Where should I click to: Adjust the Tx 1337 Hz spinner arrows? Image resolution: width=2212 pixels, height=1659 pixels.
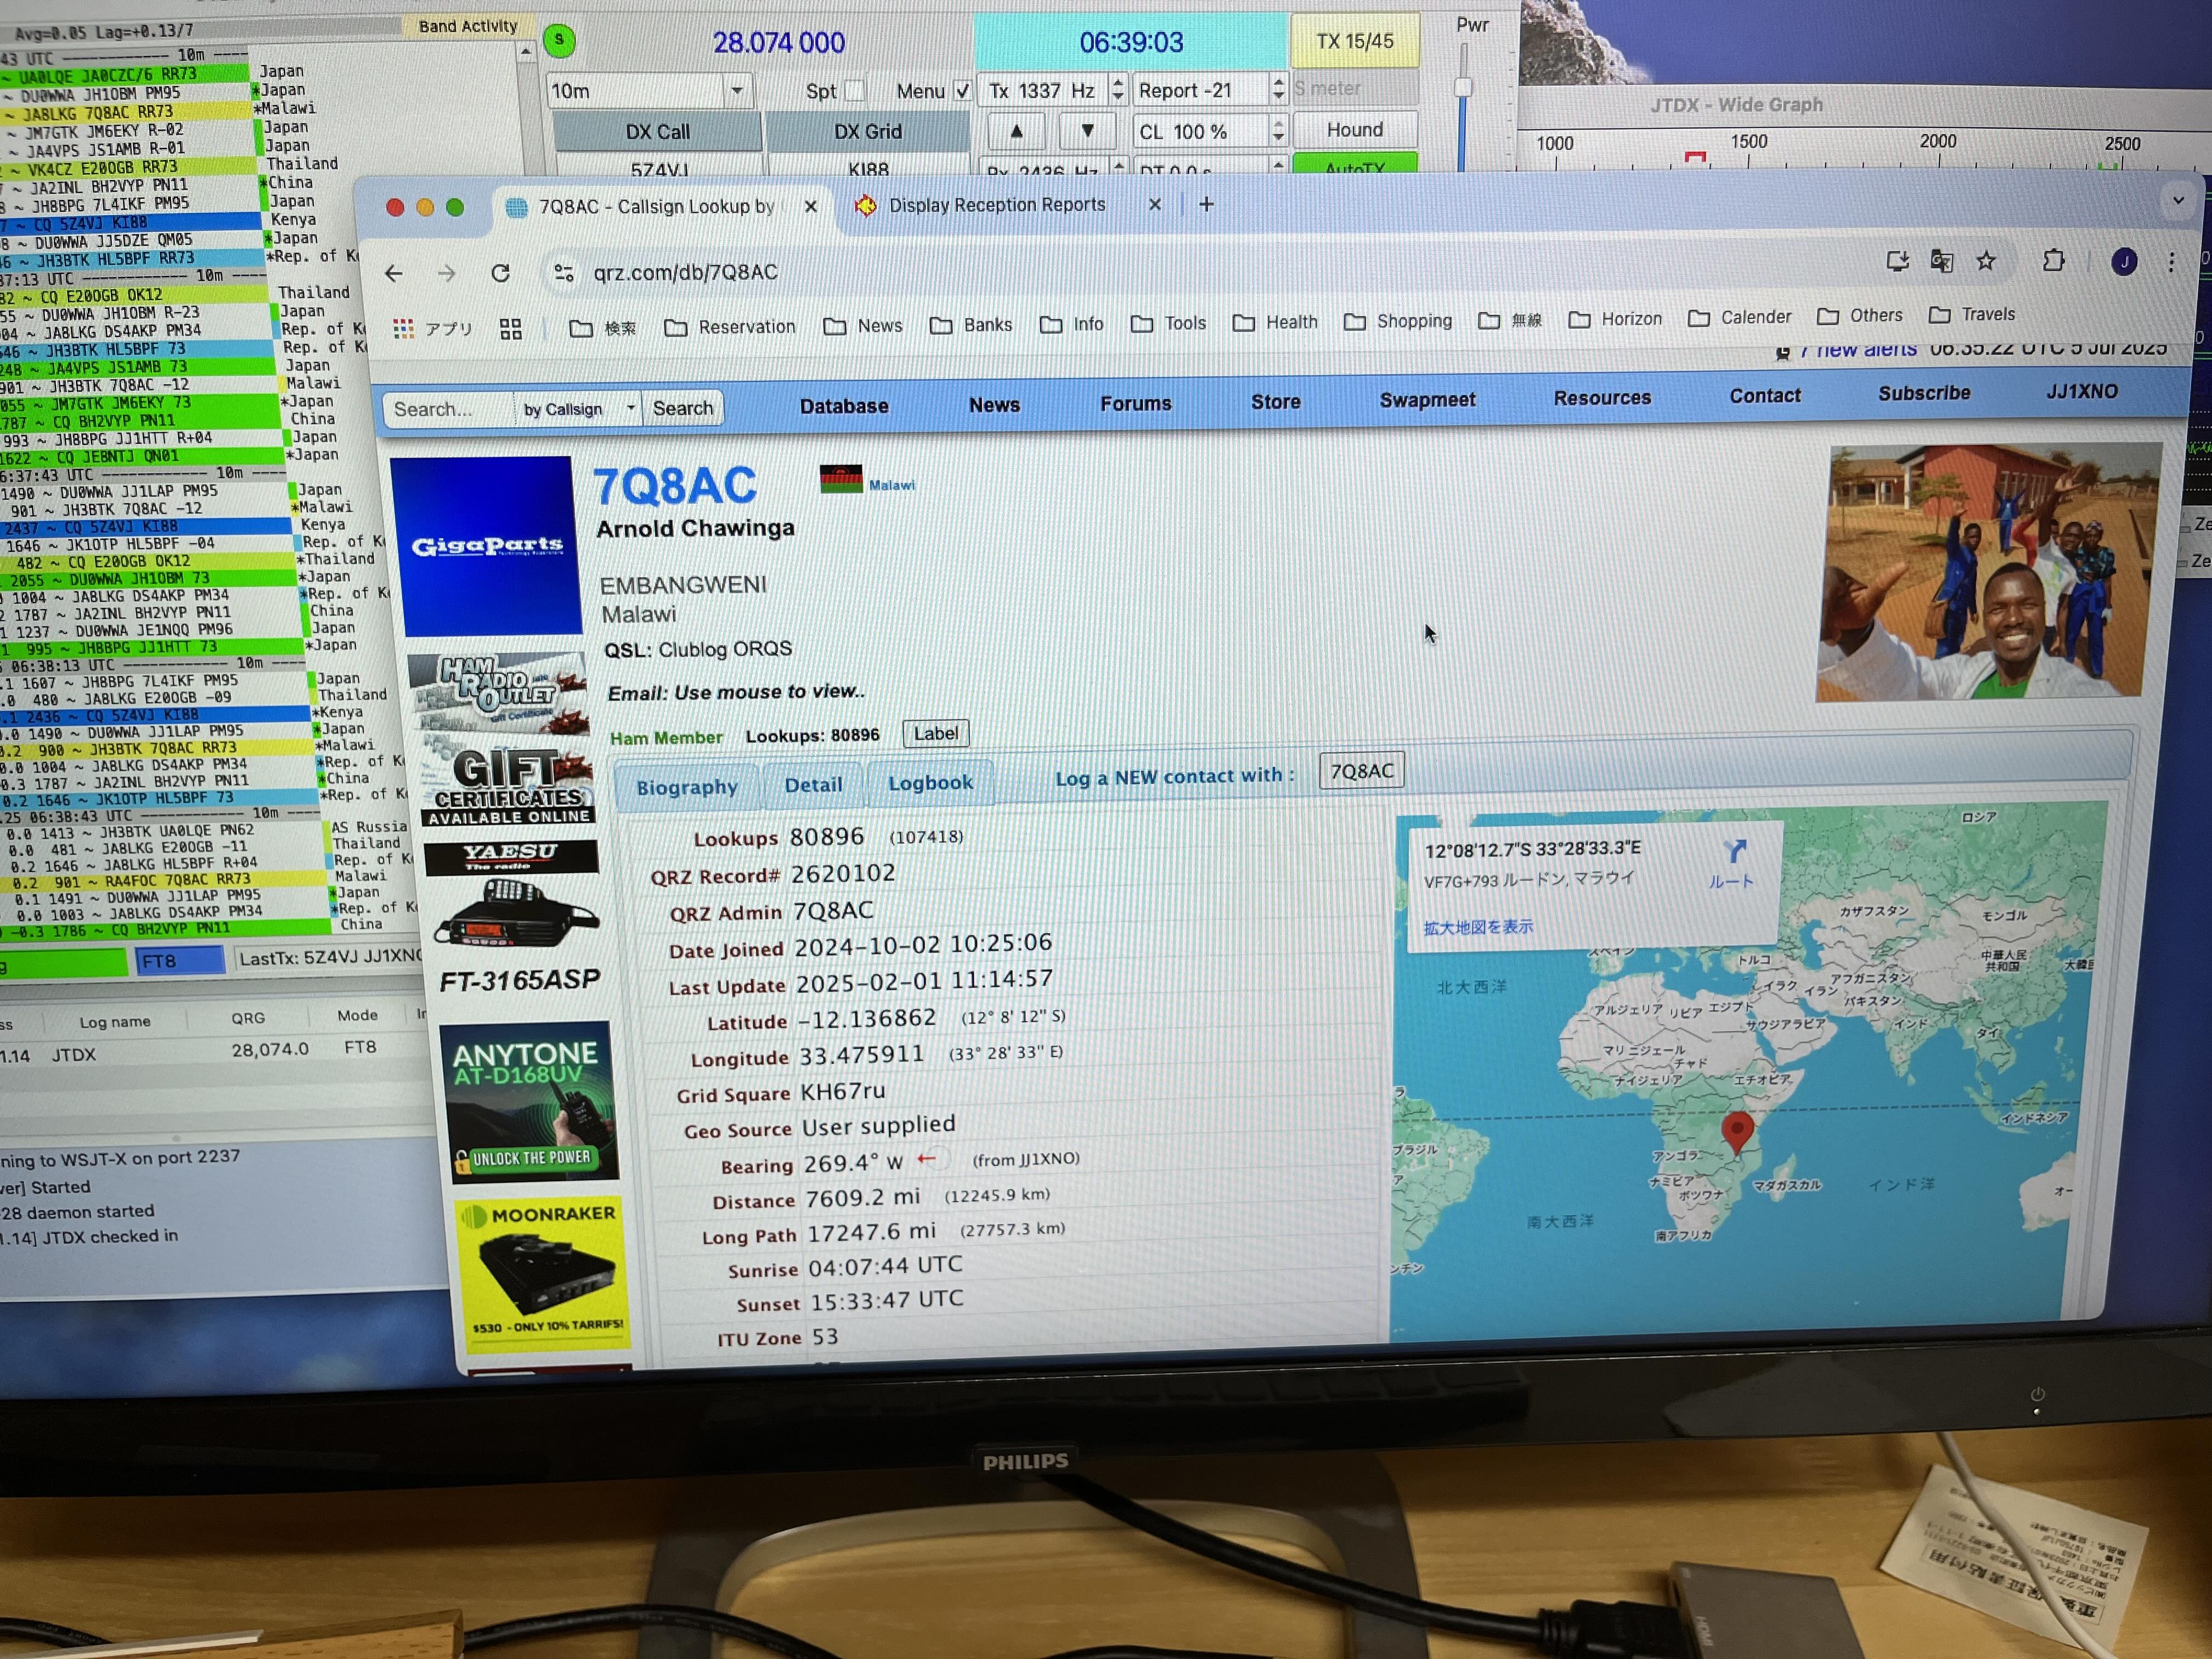pyautogui.click(x=1118, y=90)
